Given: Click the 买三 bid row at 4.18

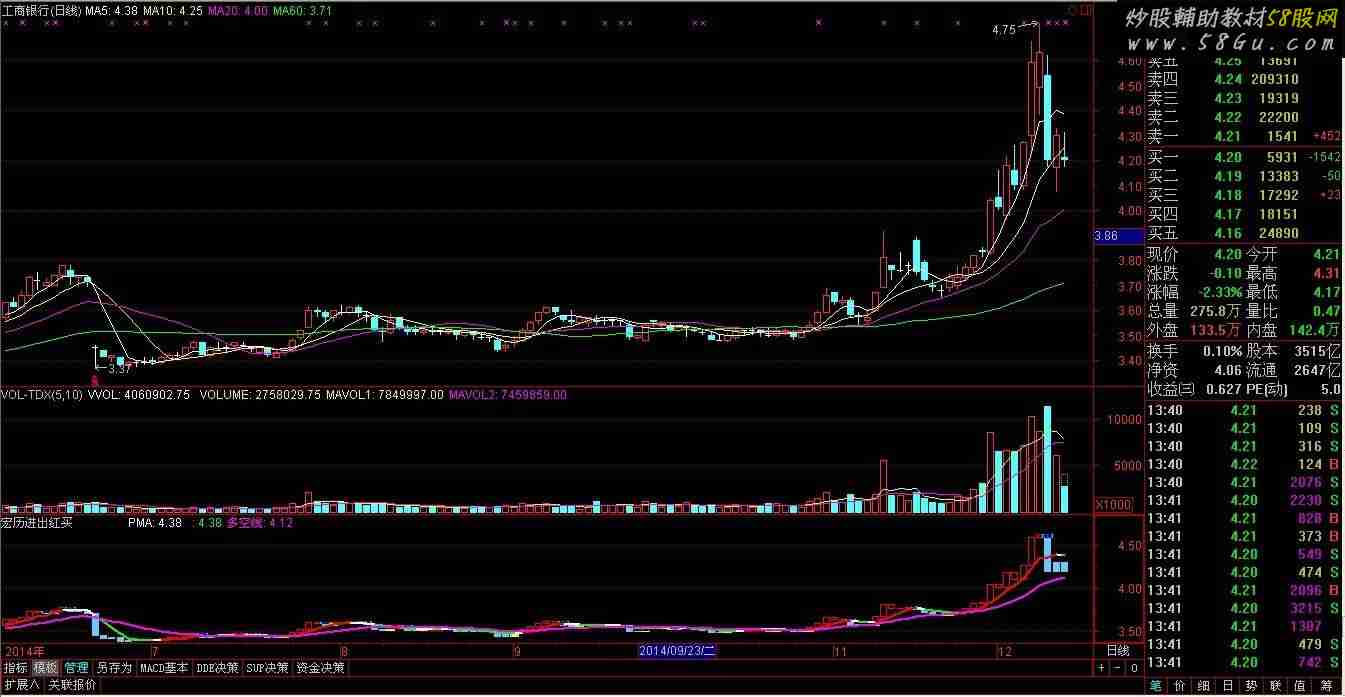Looking at the screenshot, I should (x=1244, y=195).
